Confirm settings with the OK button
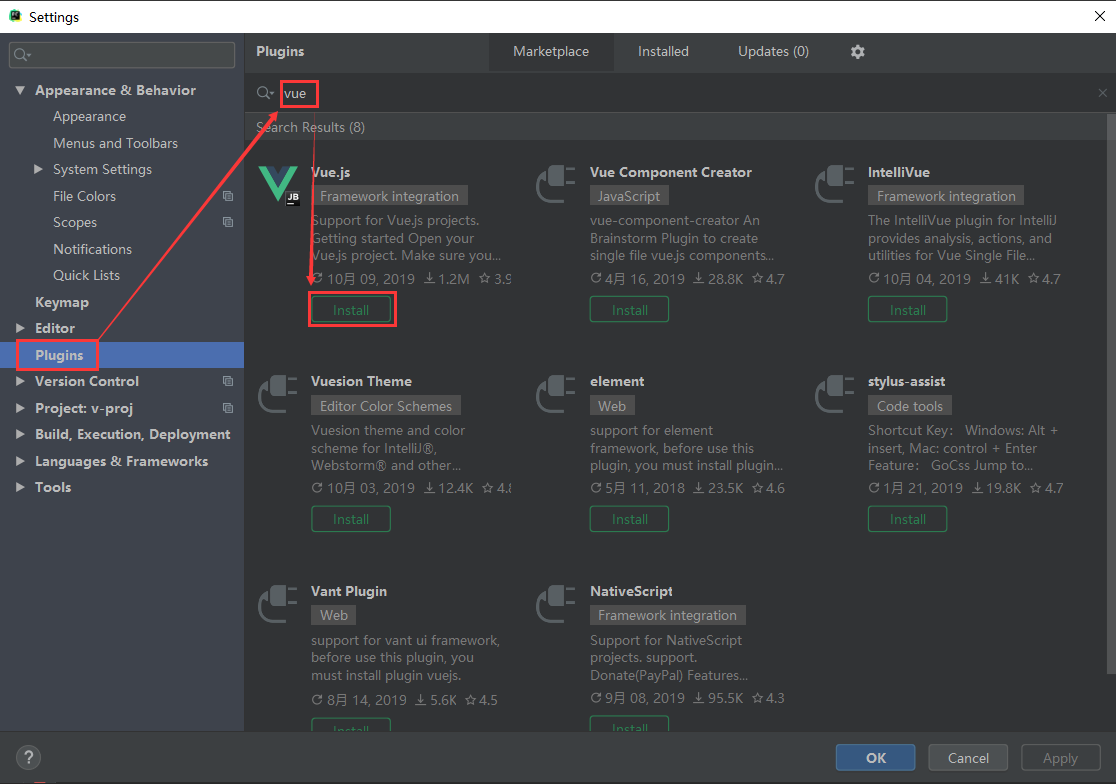This screenshot has height=784, width=1116. click(875, 758)
